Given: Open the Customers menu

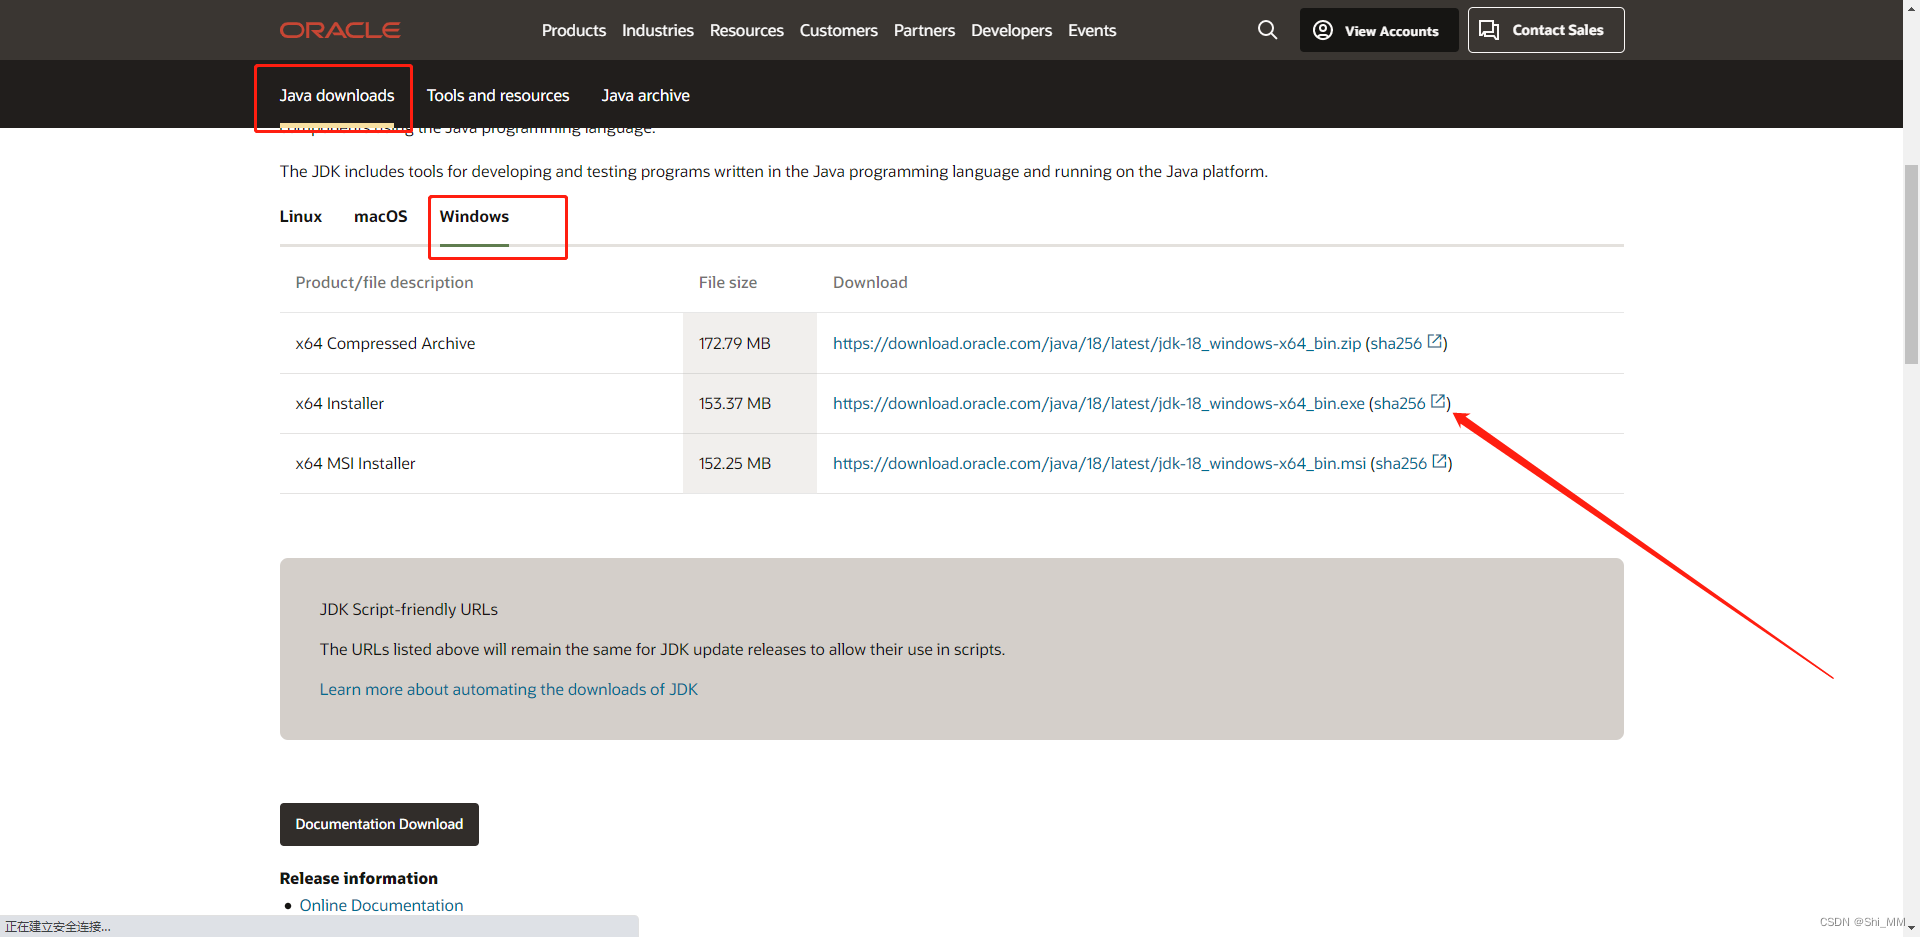Looking at the screenshot, I should [839, 30].
